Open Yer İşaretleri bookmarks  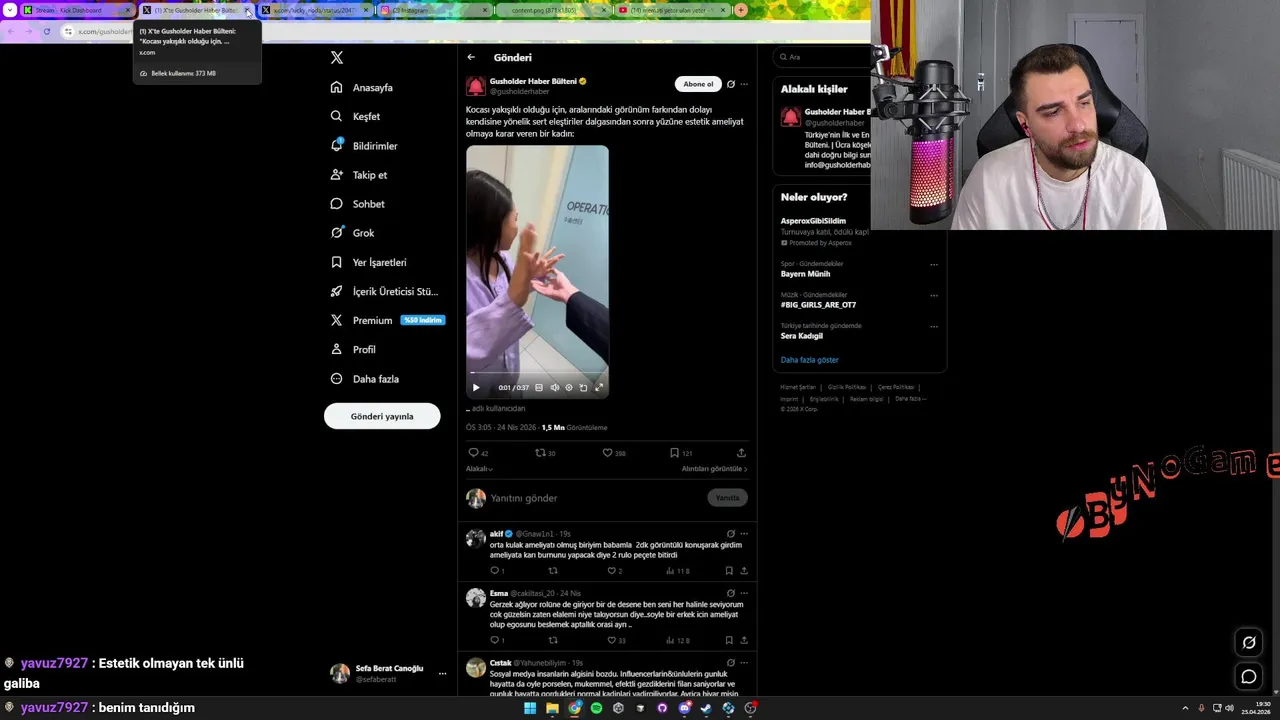368,262
